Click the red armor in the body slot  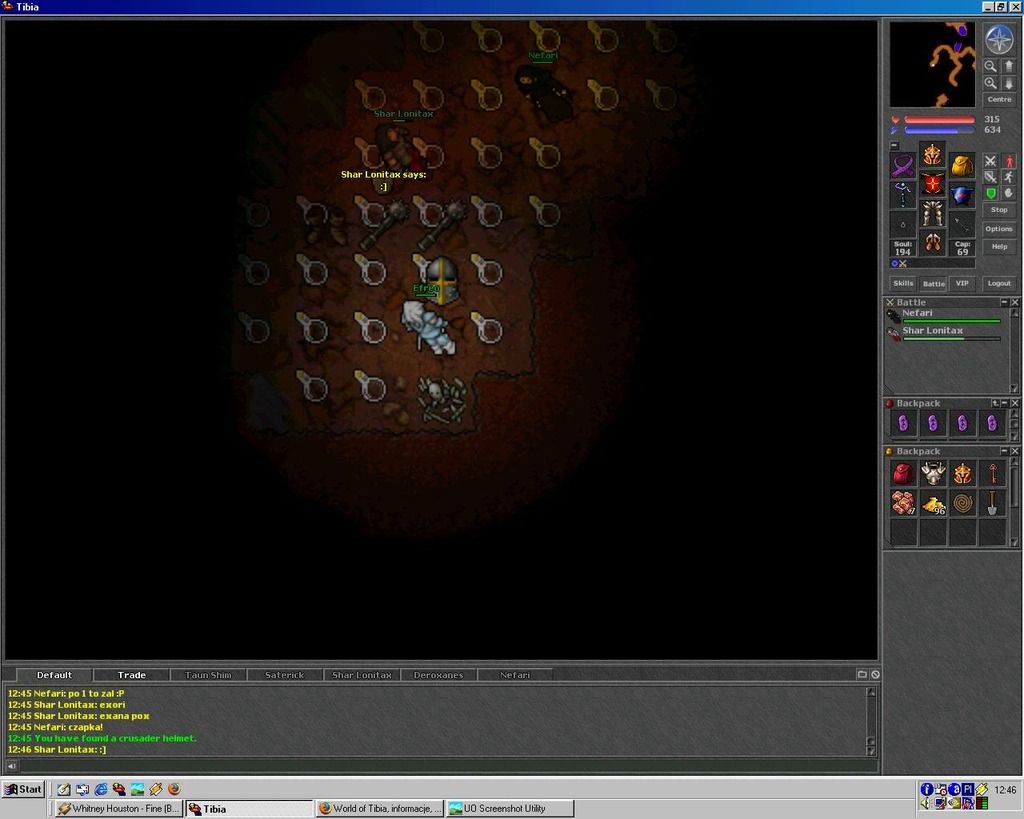pos(933,184)
